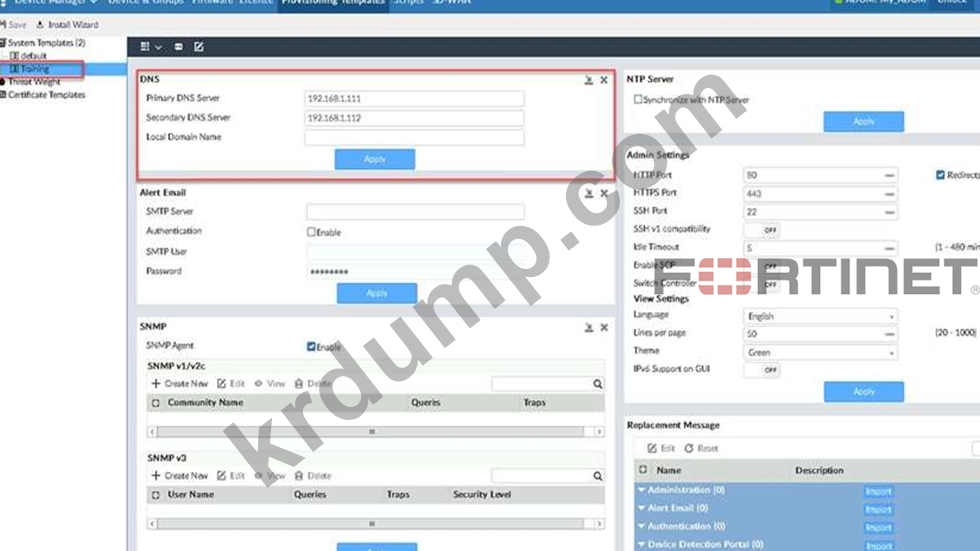
Task: Edit the selected Replacement Message
Action: tap(661, 448)
